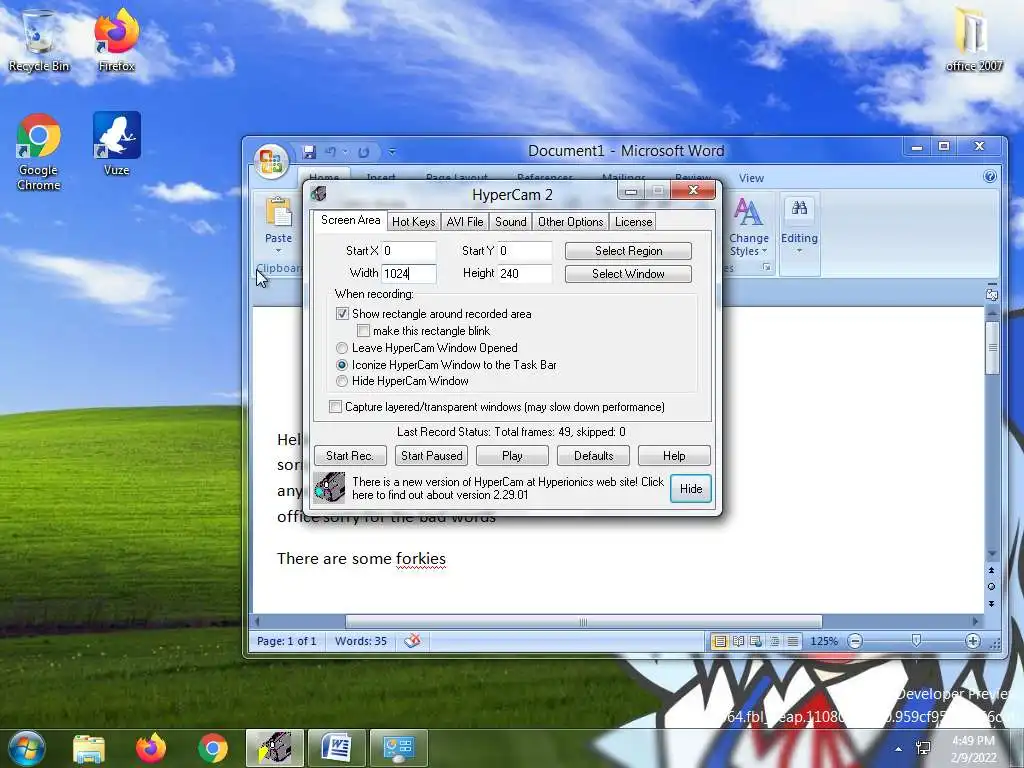Viewport: 1024px width, 768px height.
Task: Open Word Help question mark icon
Action: coord(989,176)
